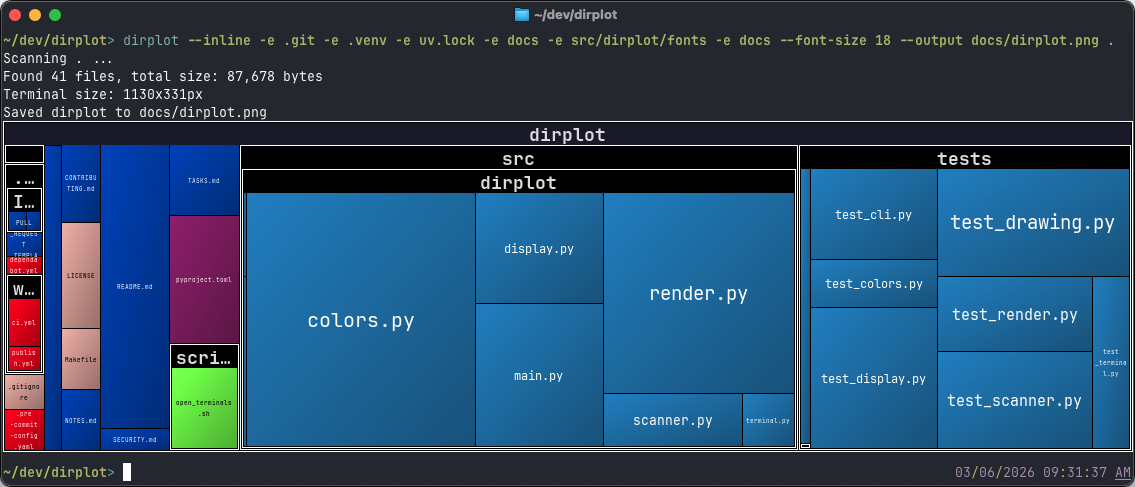
Task: Click the green open_terminals.sh tile
Action: (204, 407)
